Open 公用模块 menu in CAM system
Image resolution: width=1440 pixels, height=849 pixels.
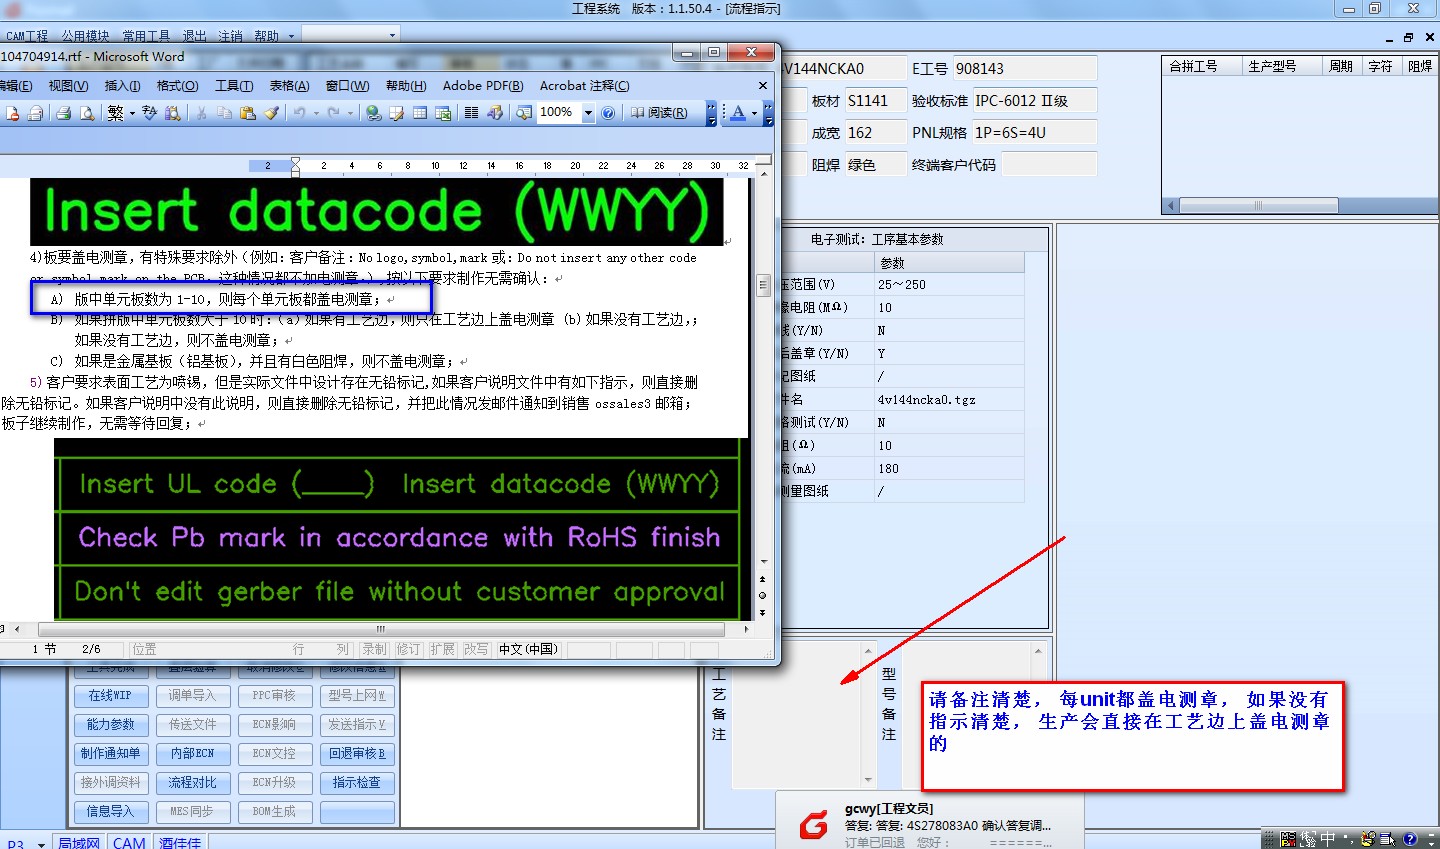point(85,36)
